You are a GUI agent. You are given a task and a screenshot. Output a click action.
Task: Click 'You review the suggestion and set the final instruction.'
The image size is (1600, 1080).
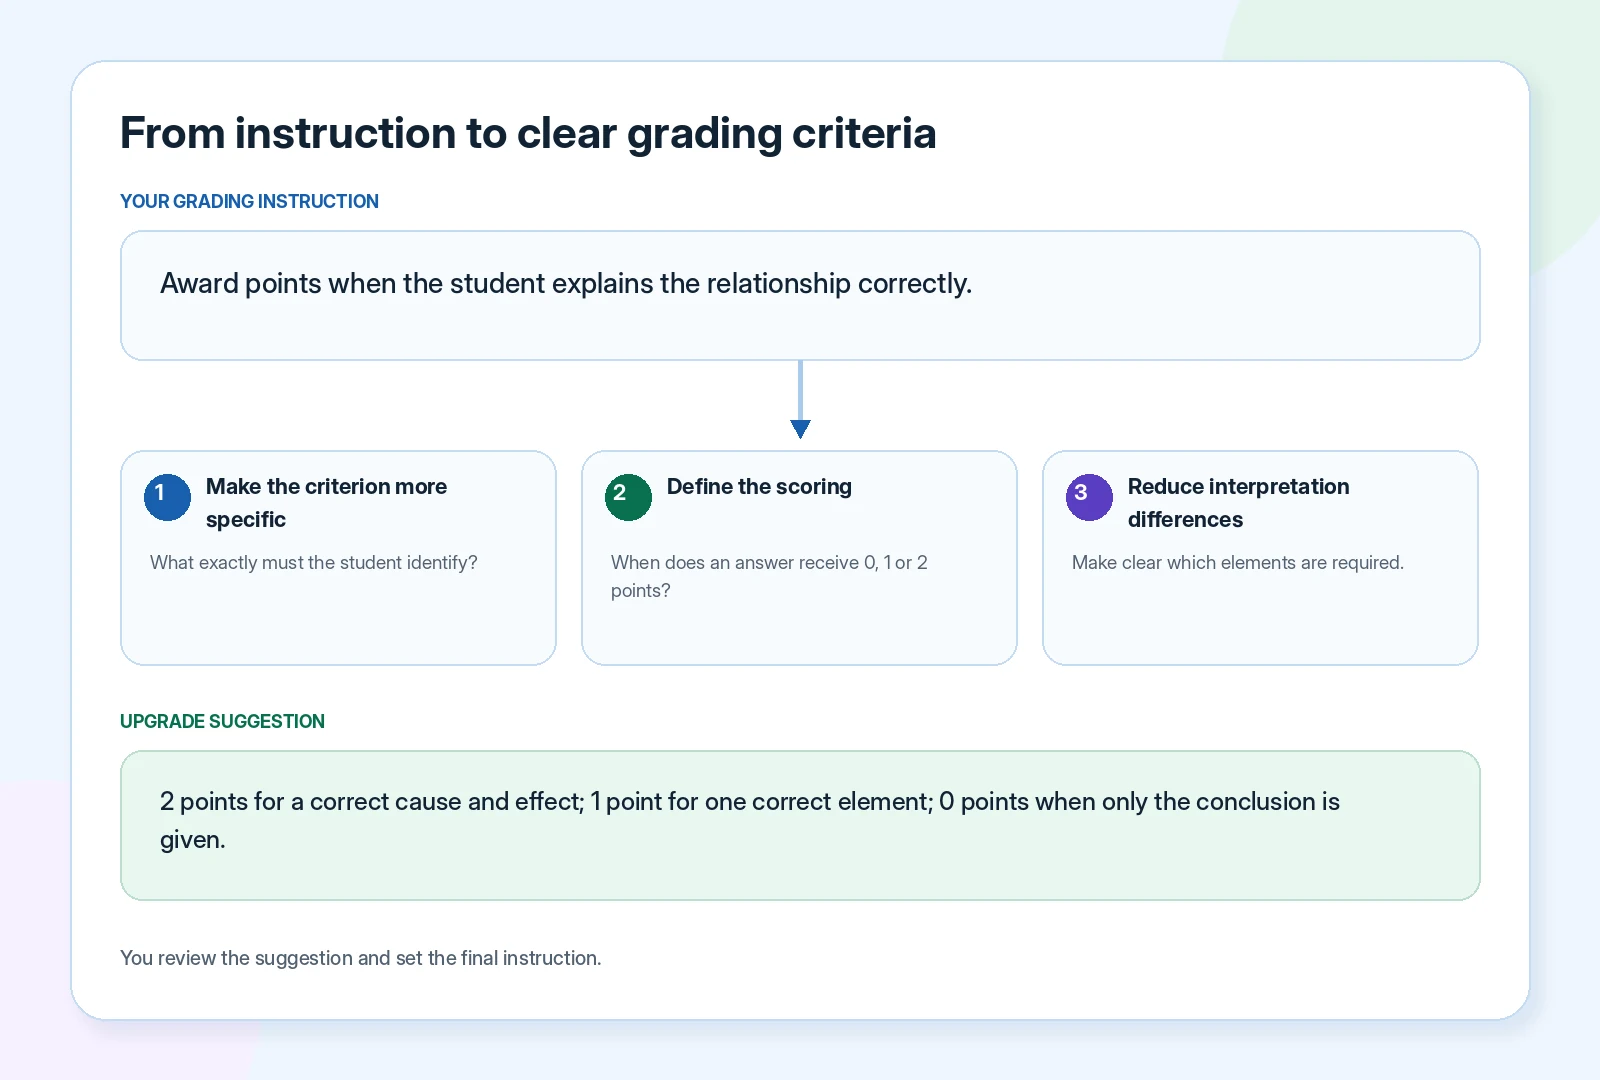point(361,958)
